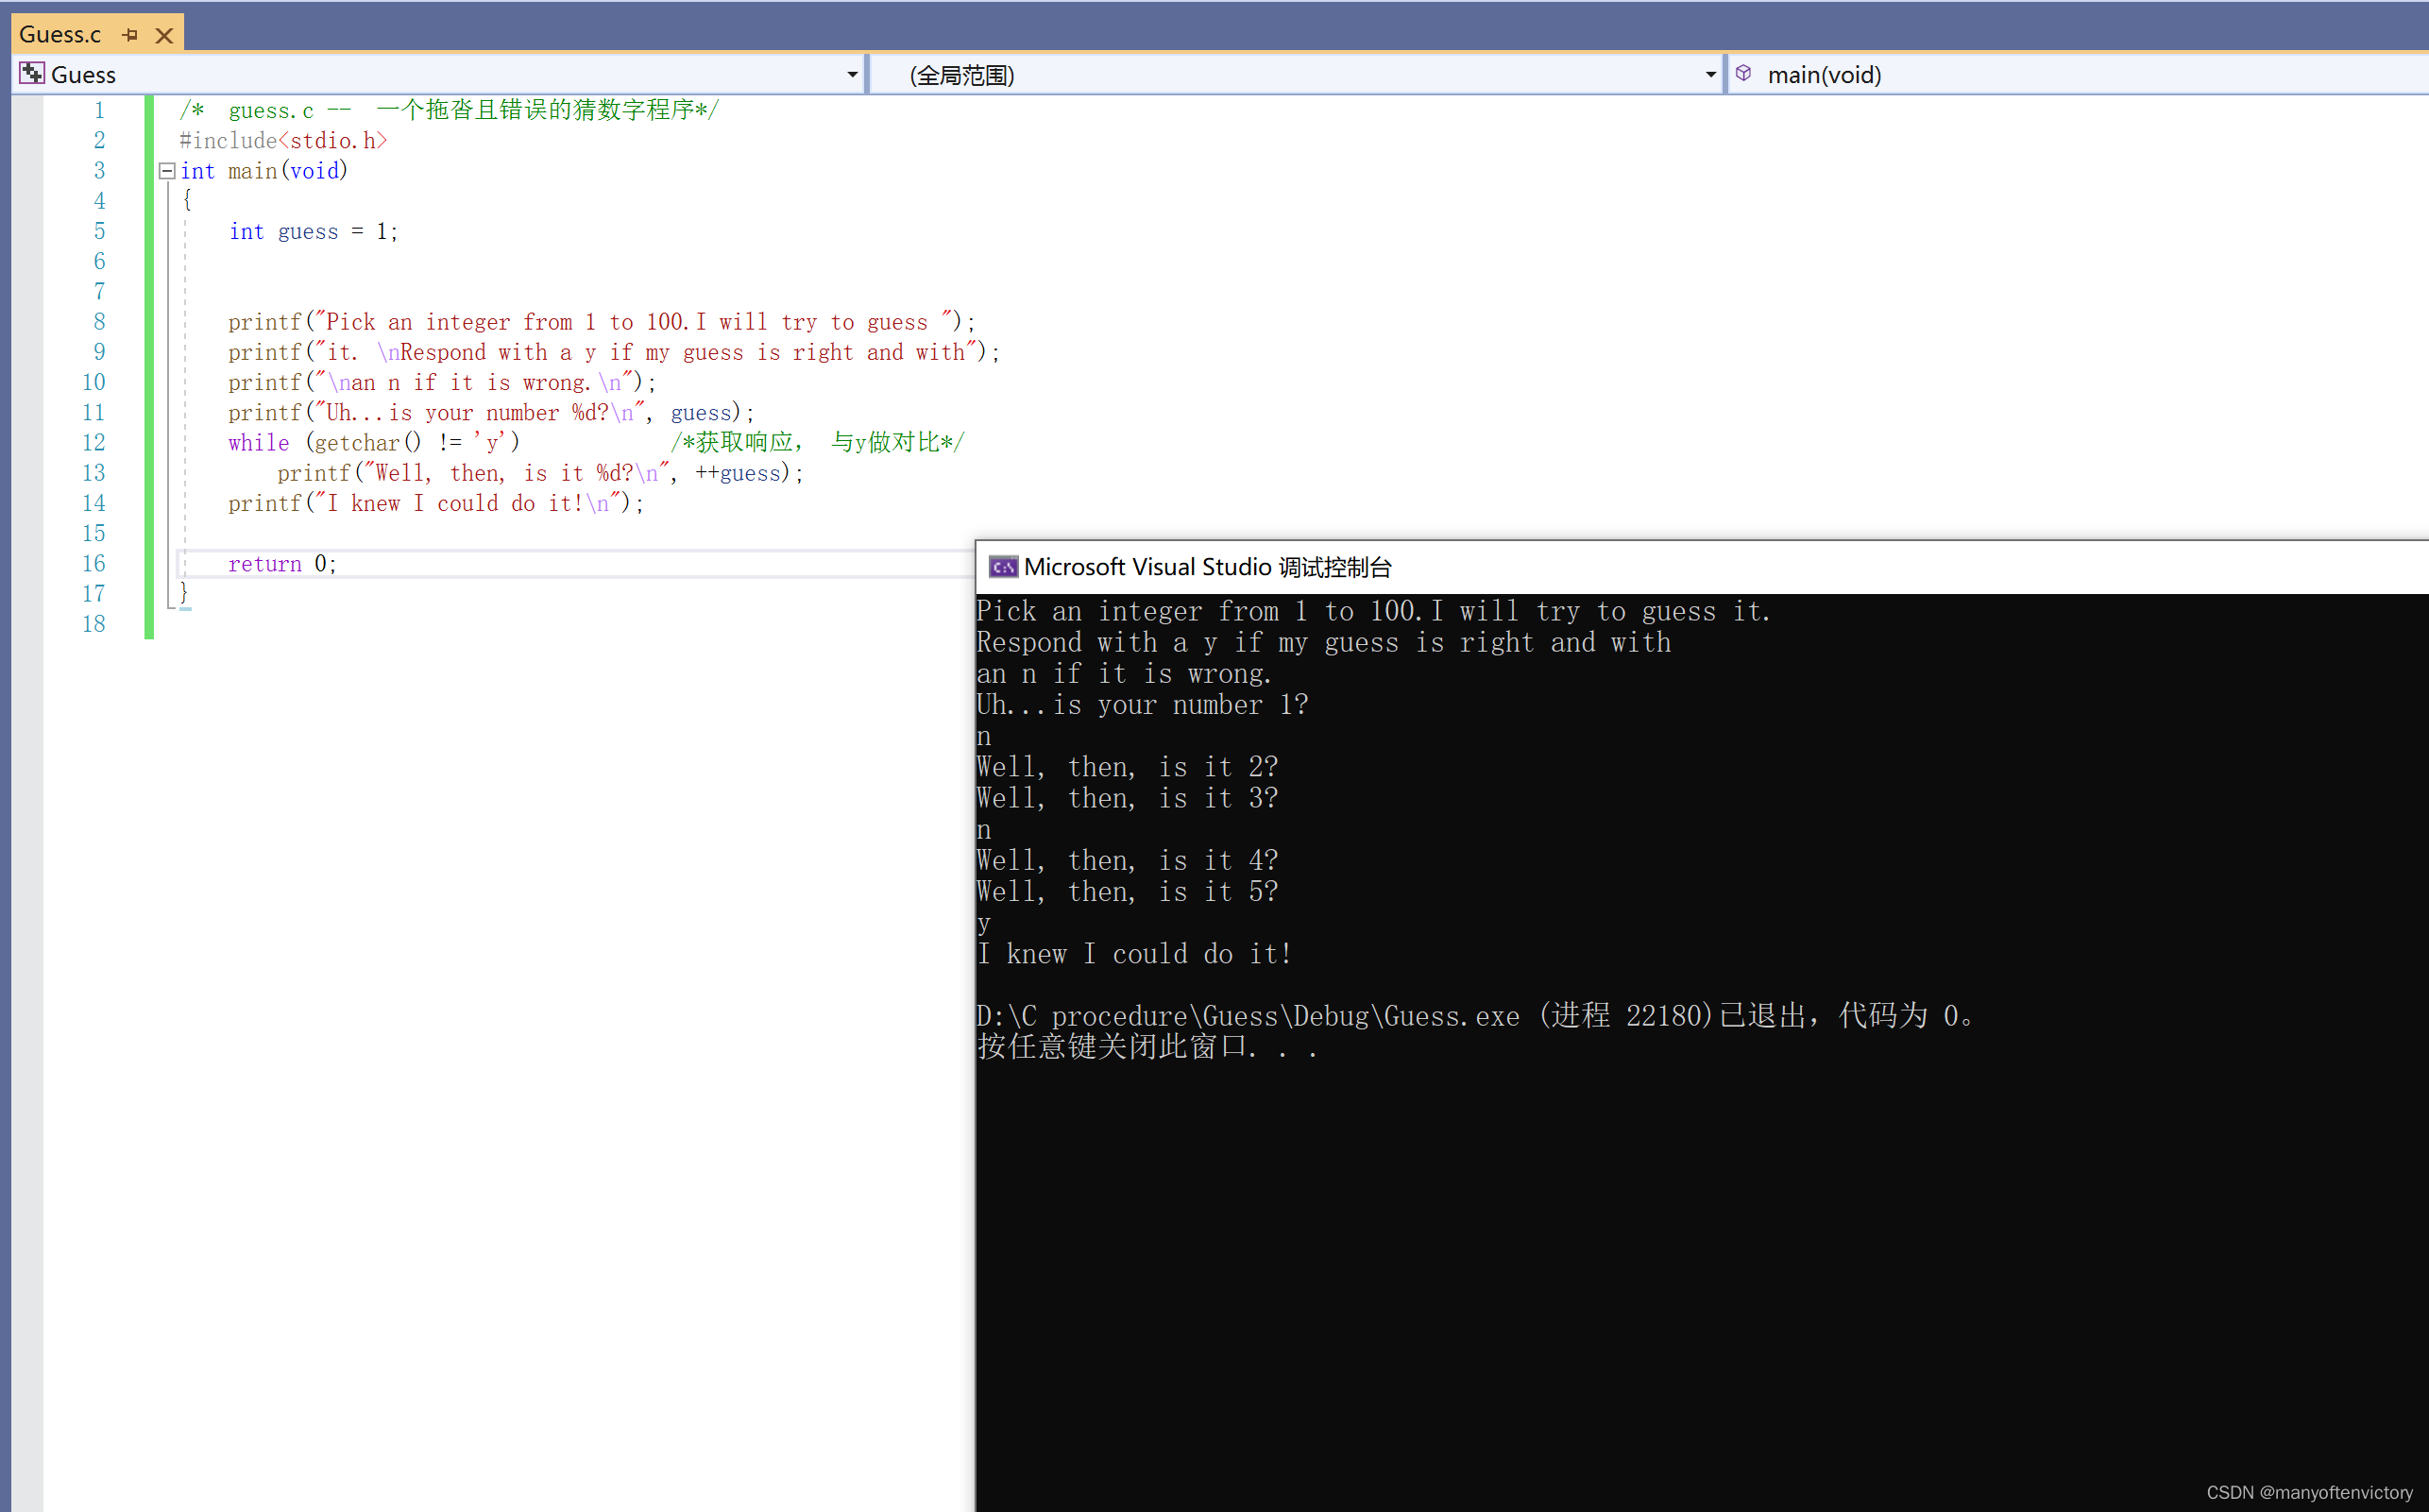Click the while keyword on line 12
This screenshot has height=1512, width=2429.
pos(258,443)
